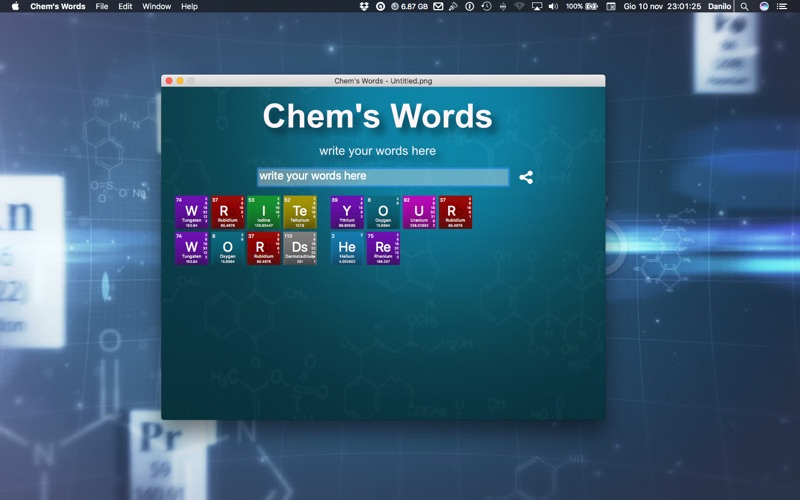Open the Apple menu

(15, 6)
